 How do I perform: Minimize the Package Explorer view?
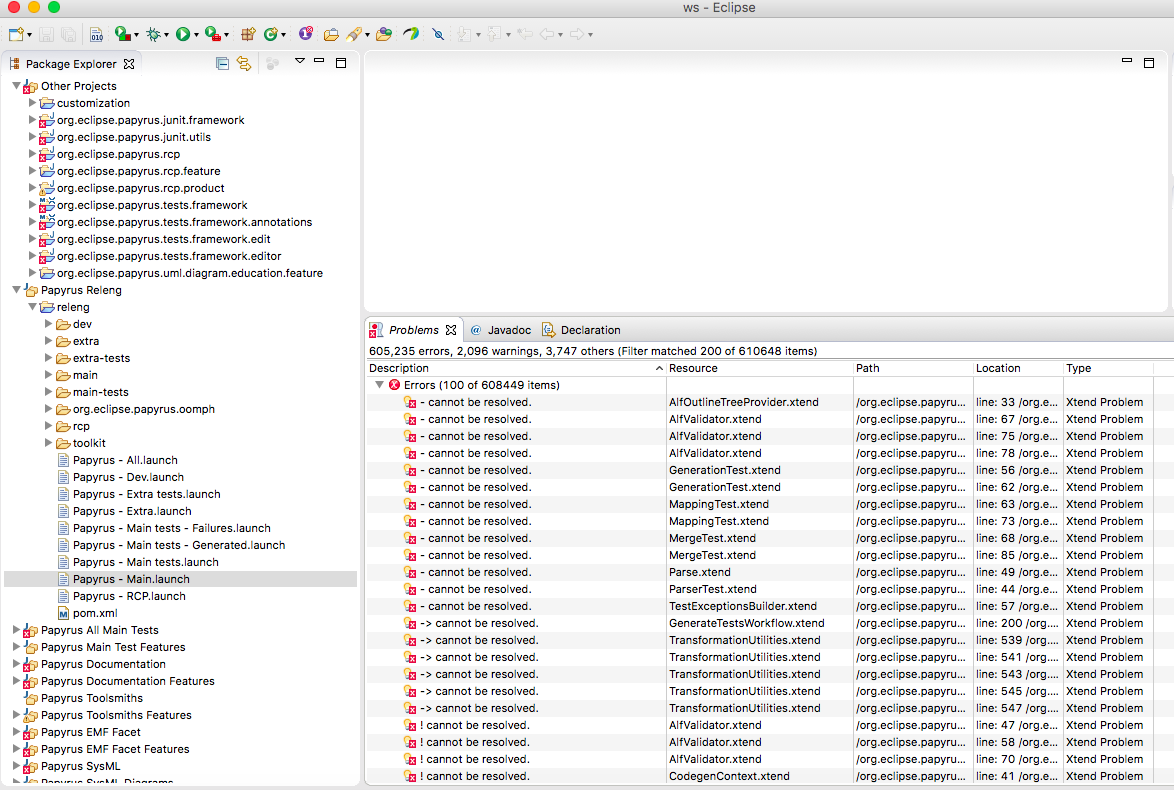tap(319, 61)
